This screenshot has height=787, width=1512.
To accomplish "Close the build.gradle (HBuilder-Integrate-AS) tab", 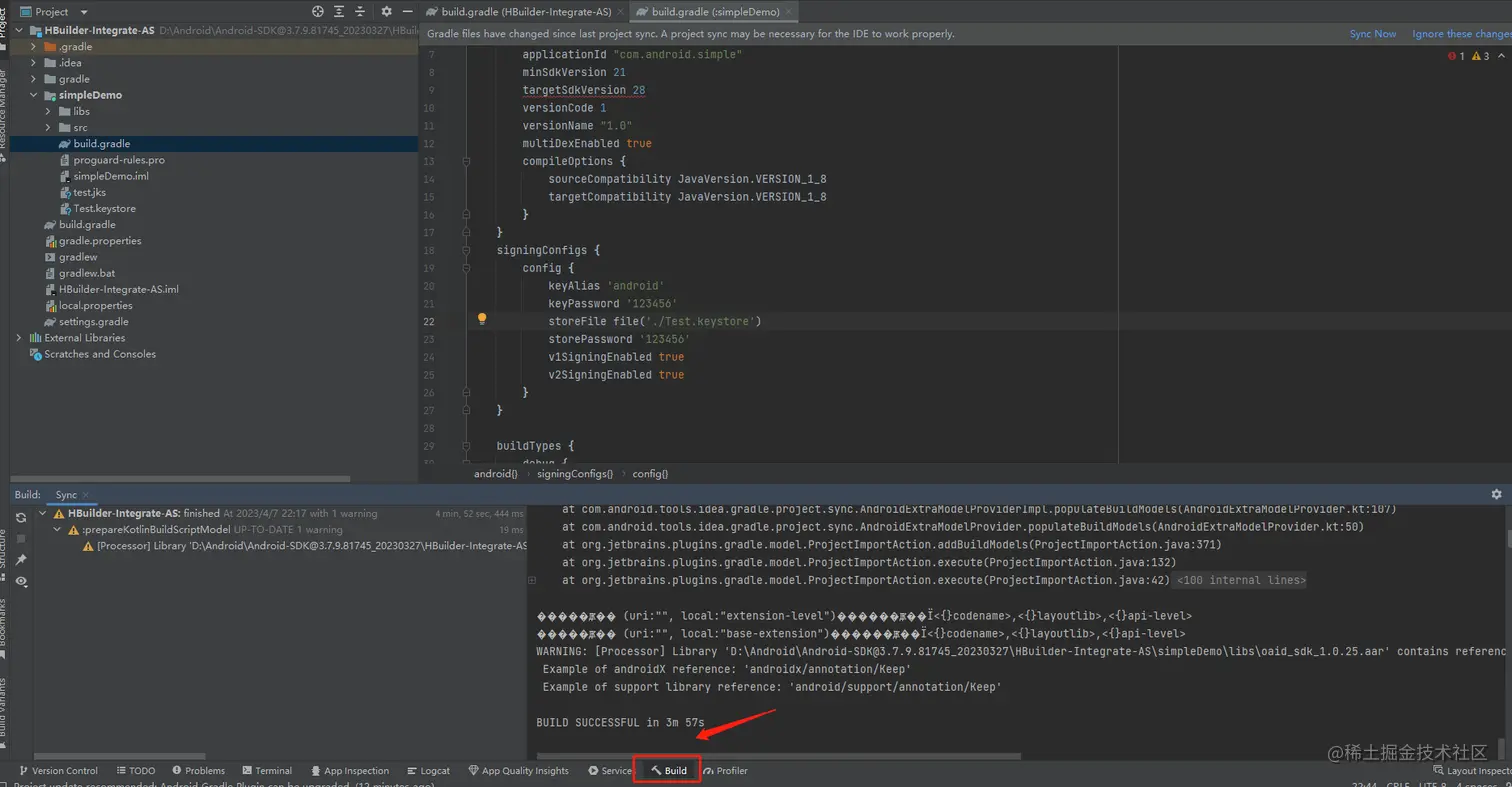I will (x=622, y=11).
